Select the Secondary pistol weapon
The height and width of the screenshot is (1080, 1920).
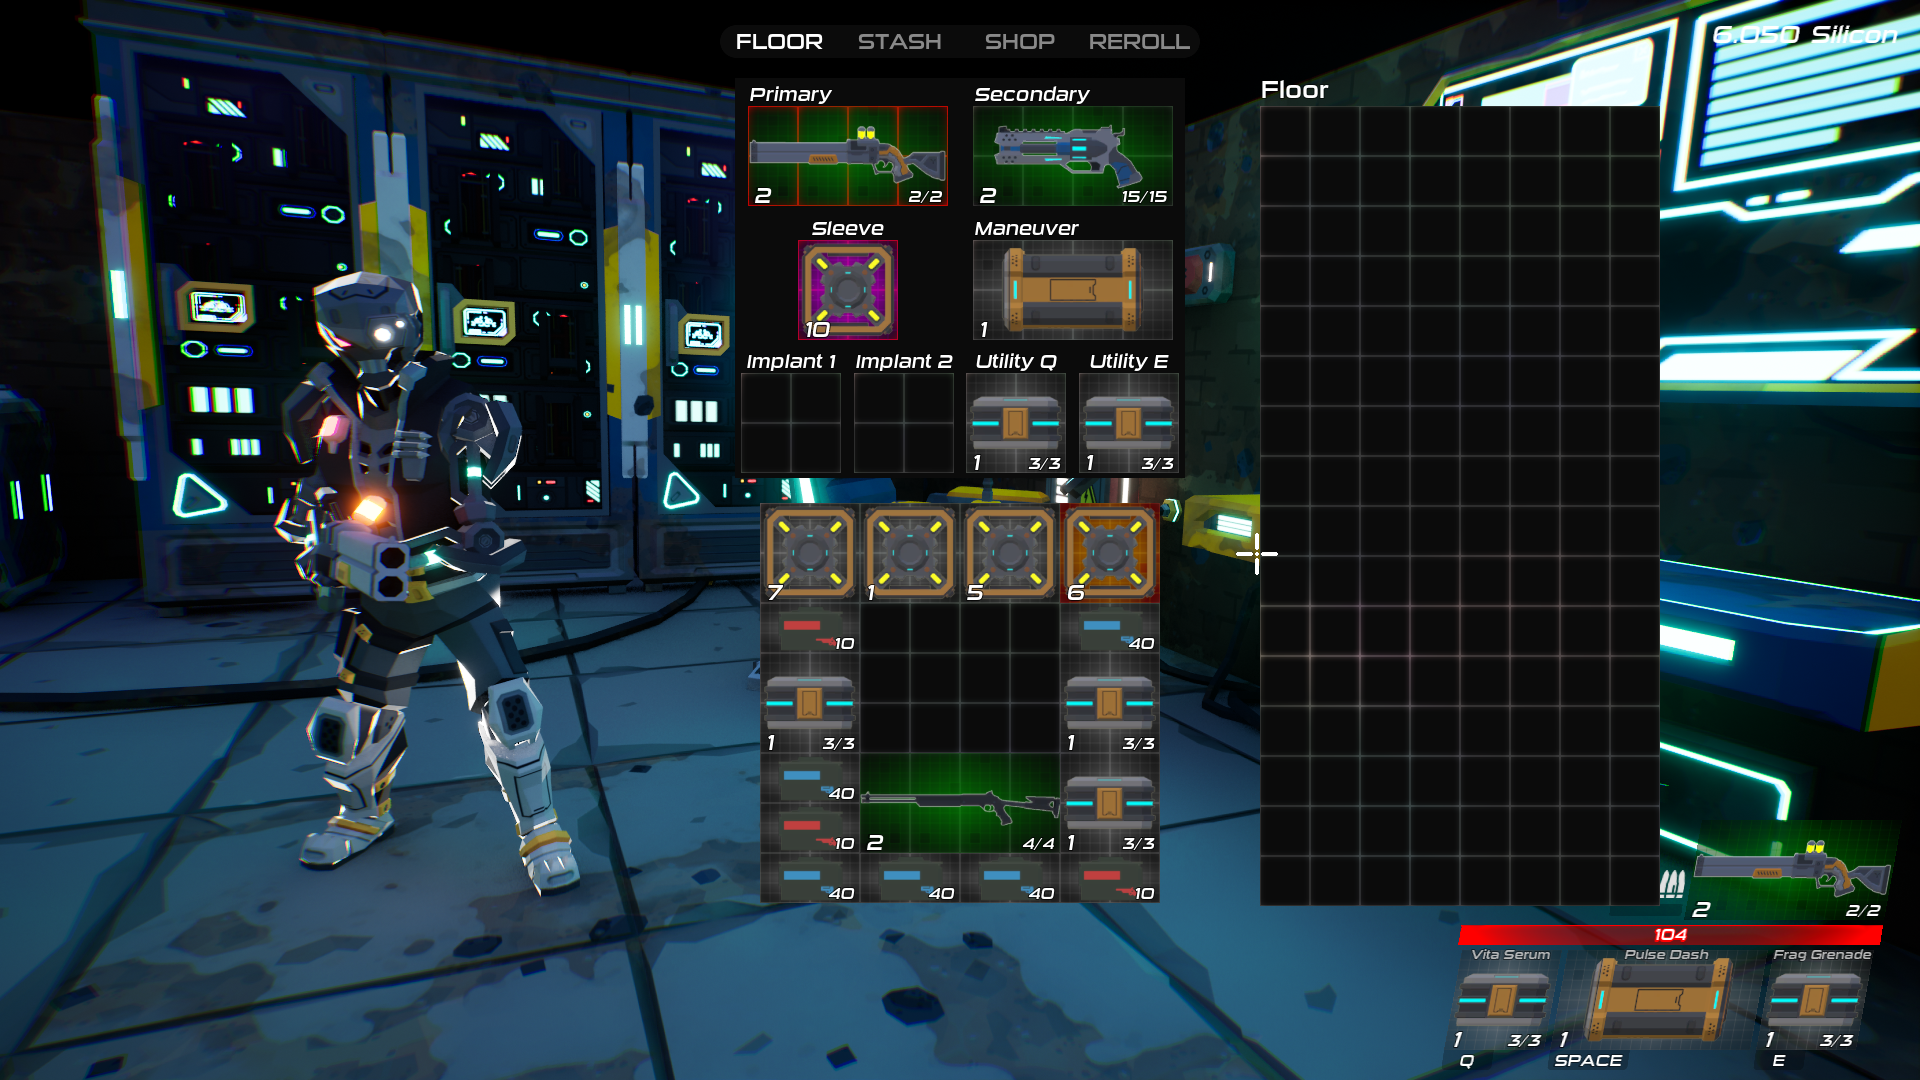click(x=1072, y=155)
